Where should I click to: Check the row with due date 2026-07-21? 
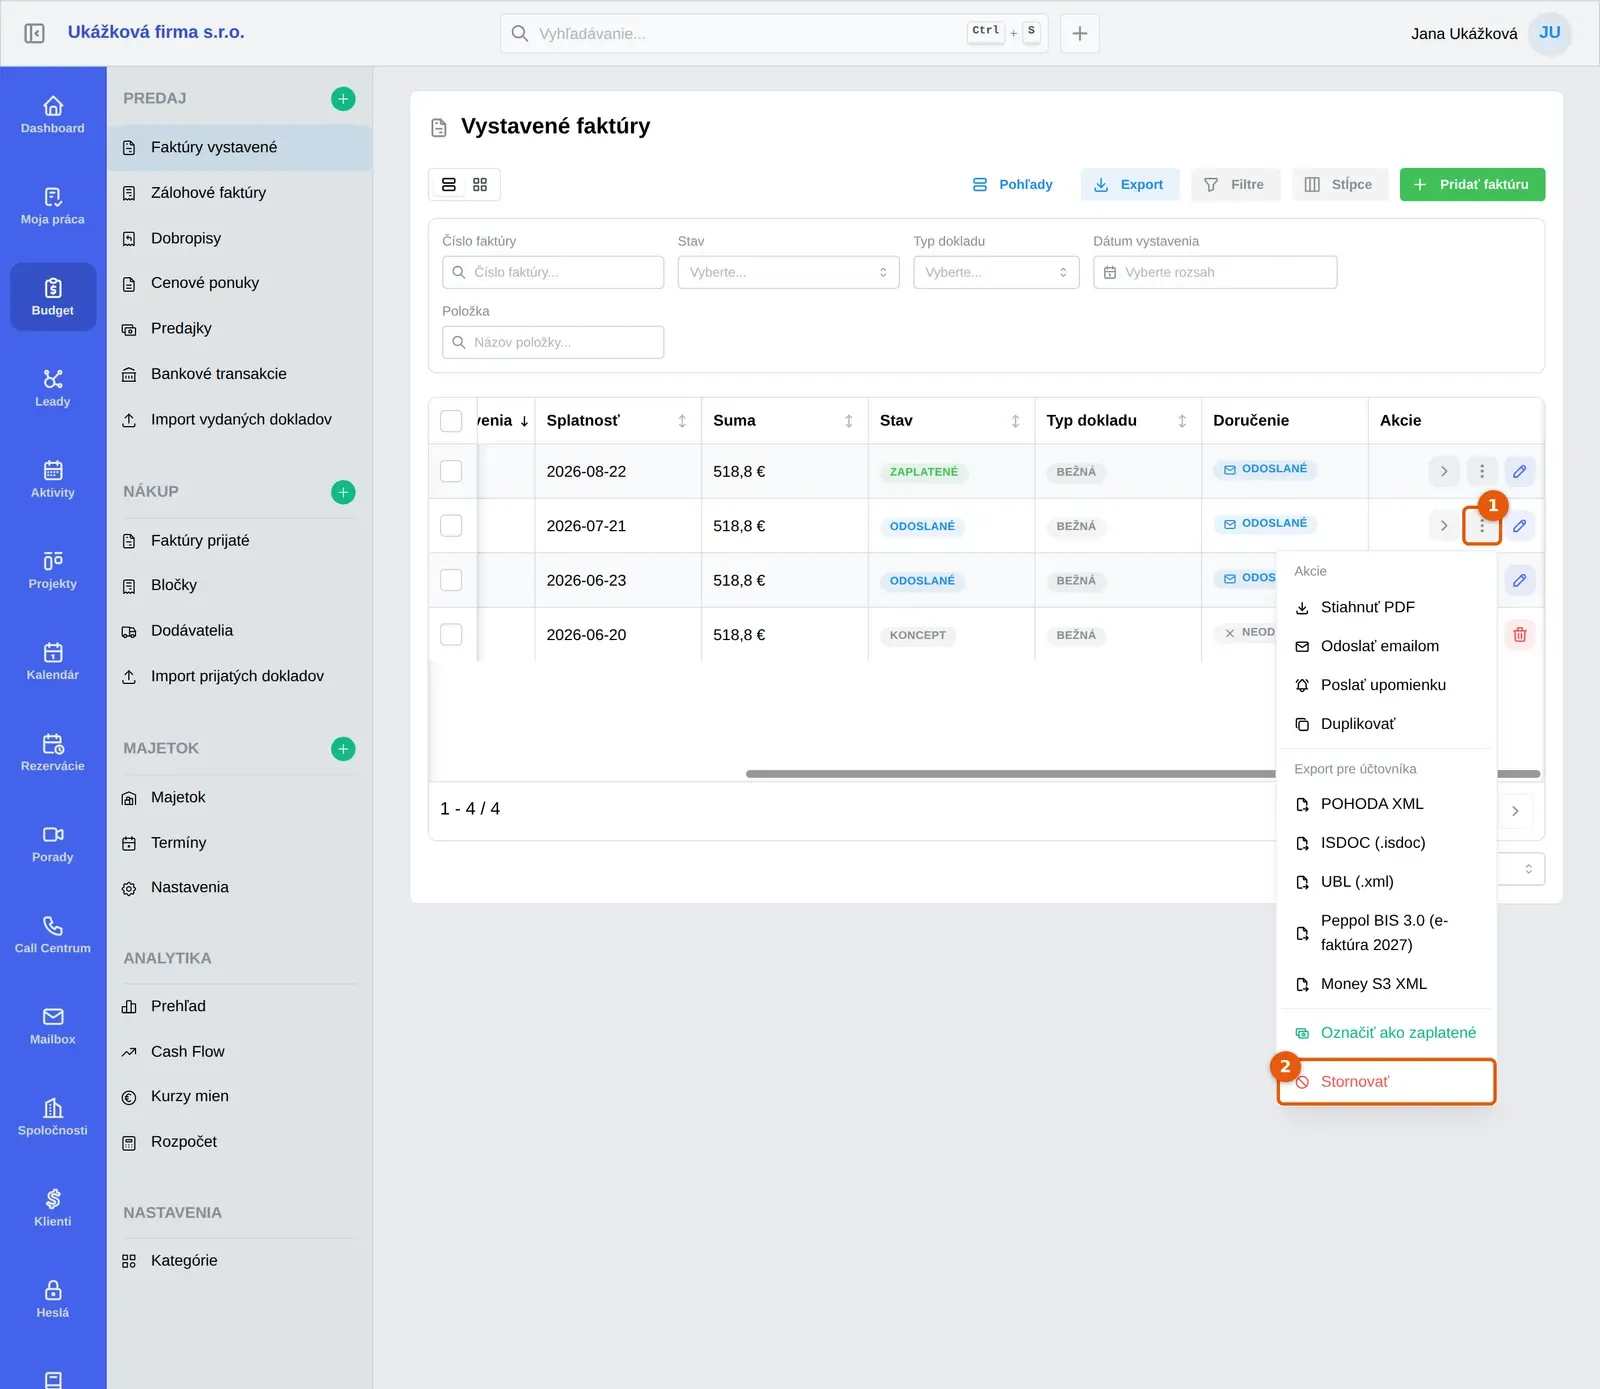(452, 526)
